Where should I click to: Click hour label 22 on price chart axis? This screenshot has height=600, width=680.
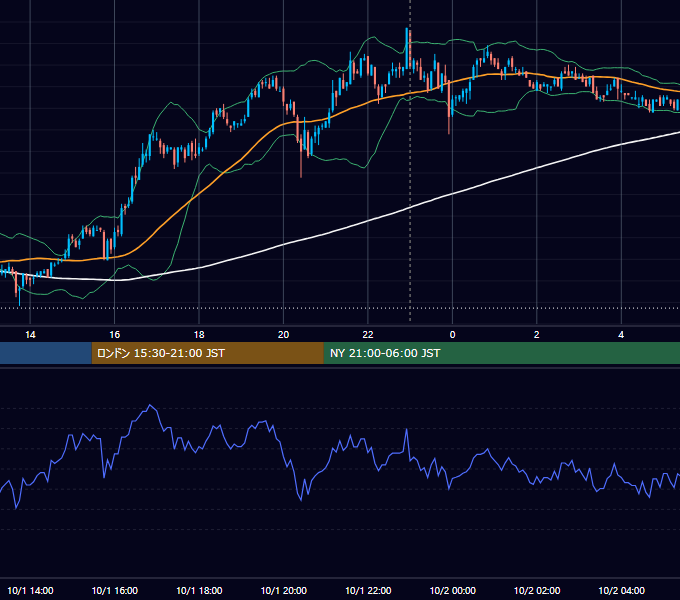[x=368, y=335]
